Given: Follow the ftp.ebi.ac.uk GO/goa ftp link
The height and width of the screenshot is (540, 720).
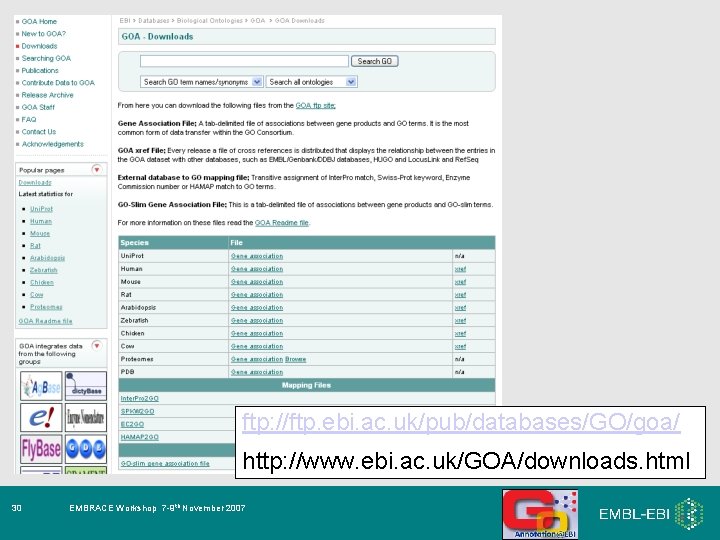Looking at the screenshot, I should 461,422.
